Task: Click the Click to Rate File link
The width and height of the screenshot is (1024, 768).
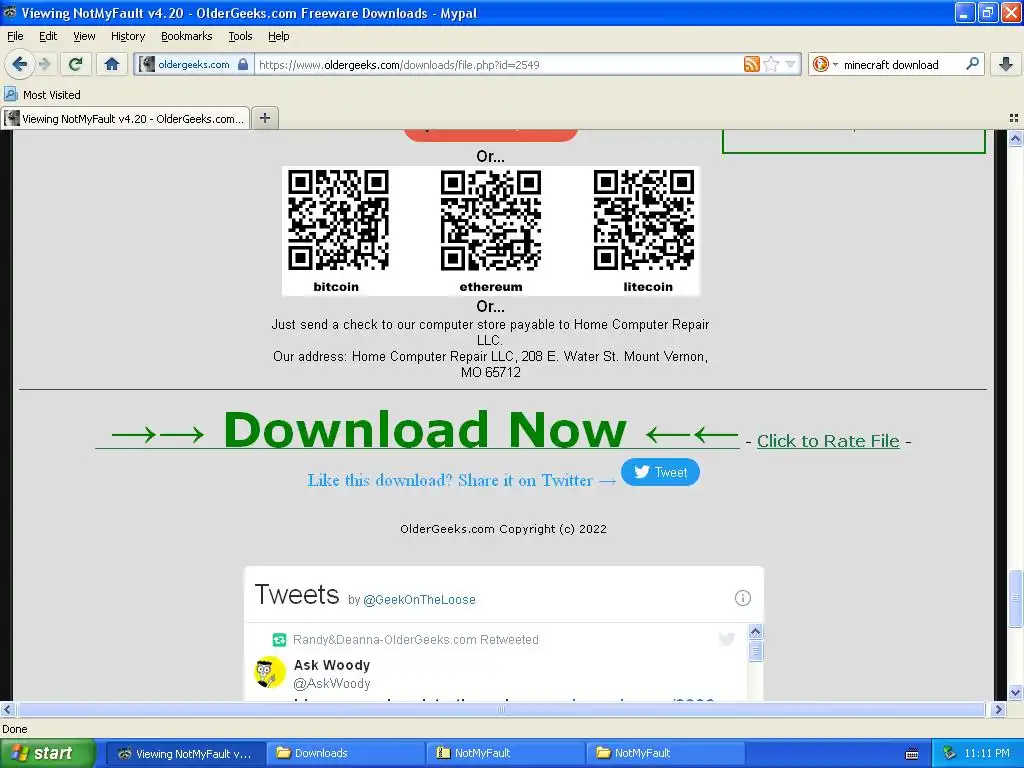Action: tap(828, 441)
